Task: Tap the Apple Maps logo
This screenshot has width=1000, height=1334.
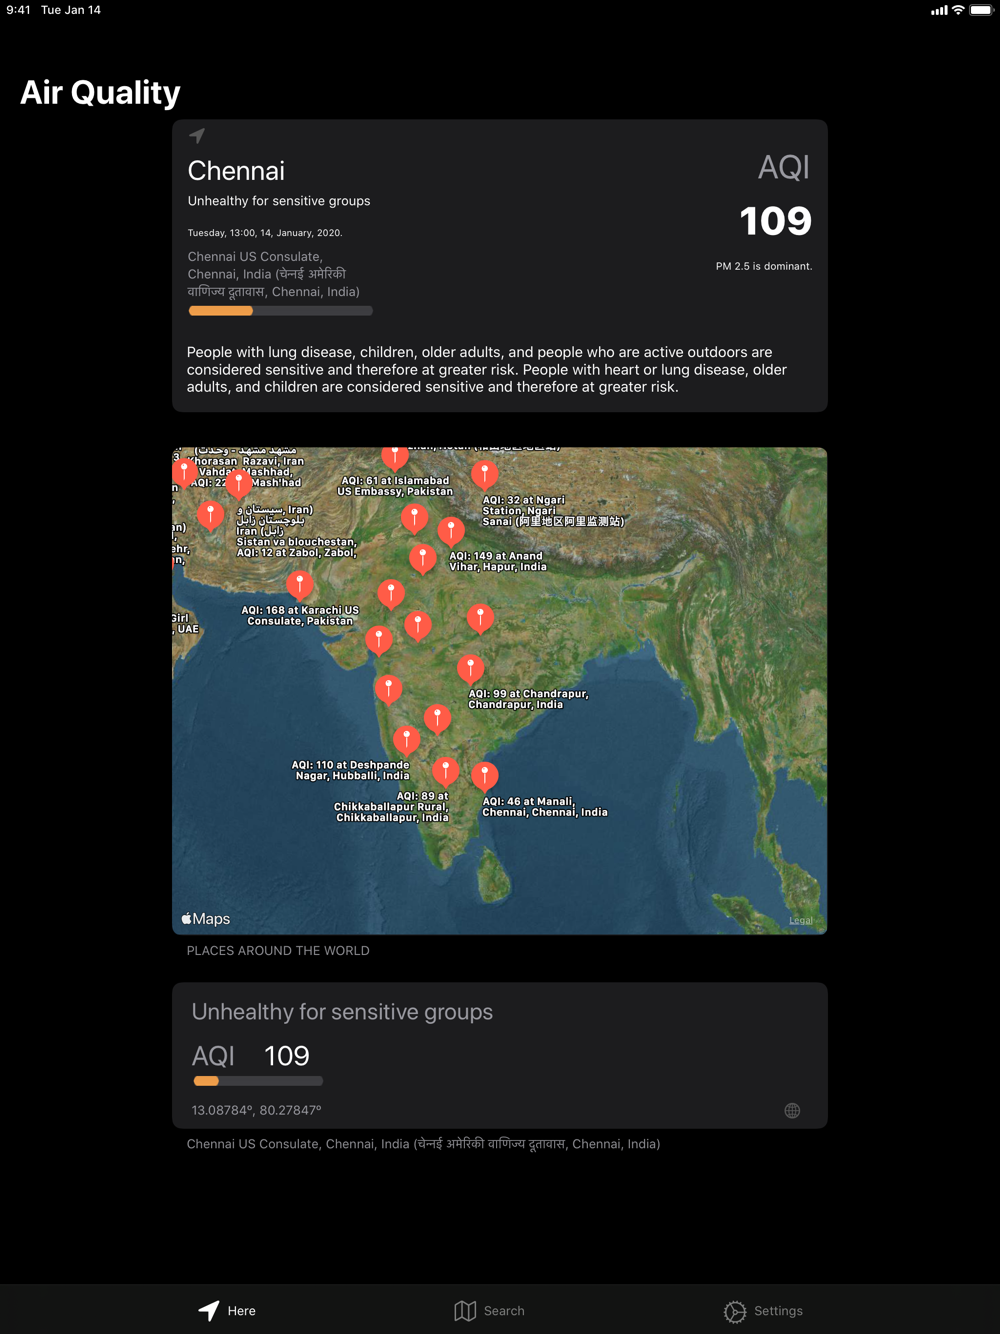Action: coord(206,919)
